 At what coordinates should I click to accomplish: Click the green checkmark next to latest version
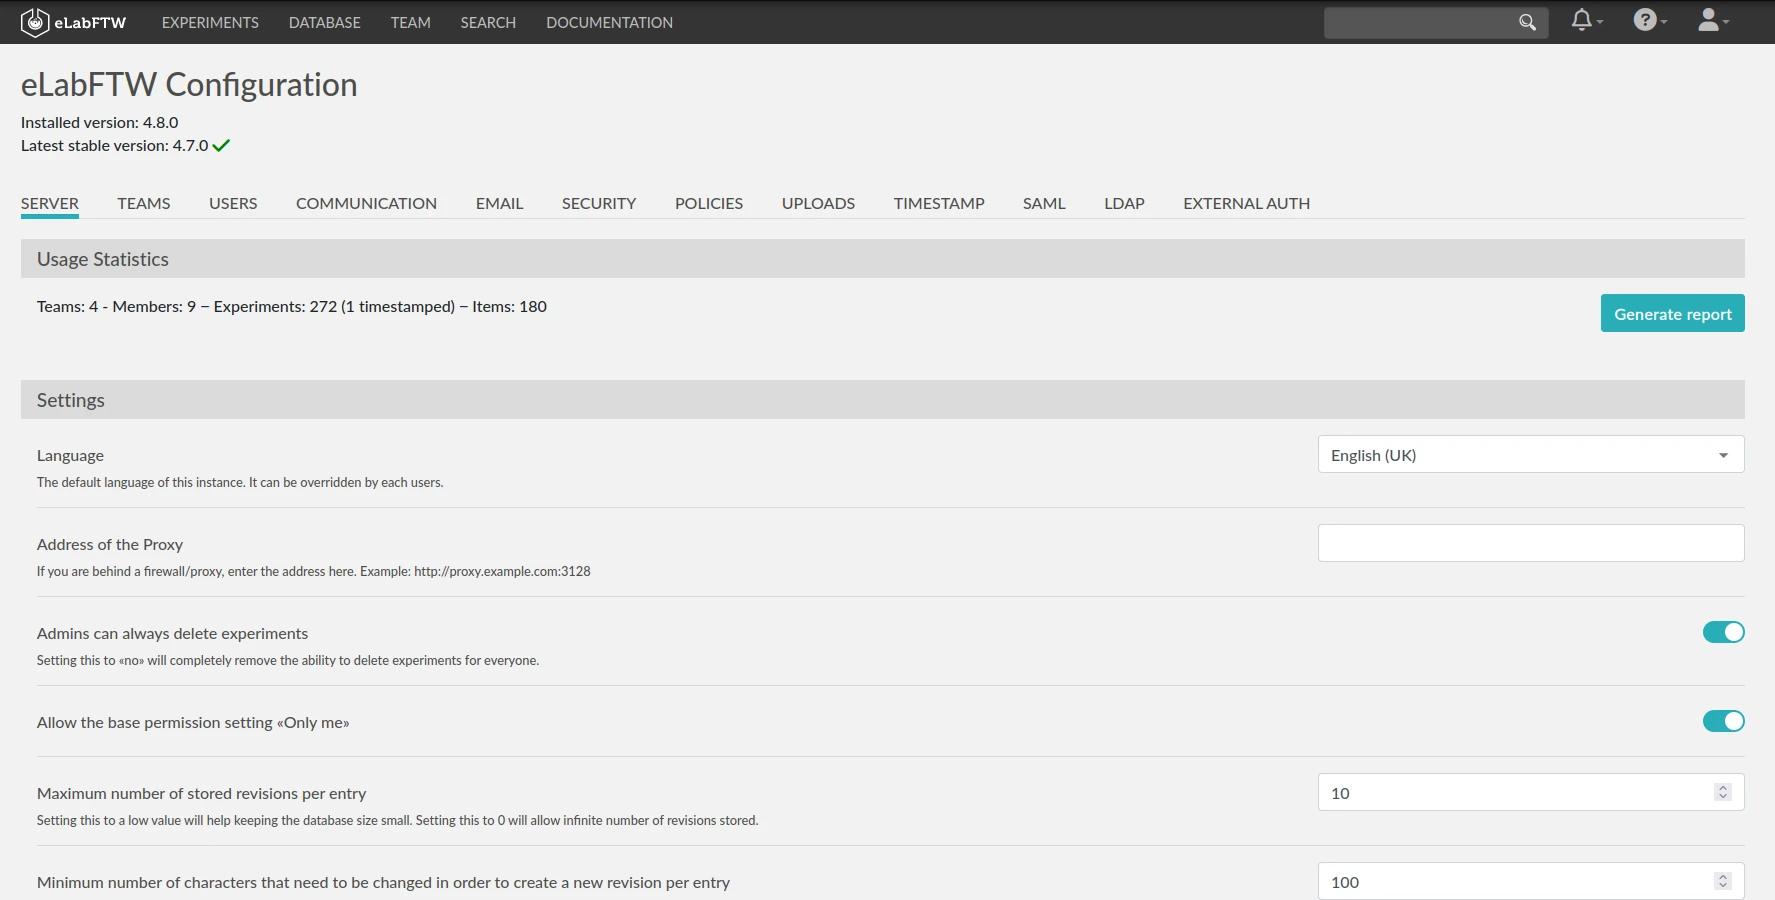click(221, 145)
